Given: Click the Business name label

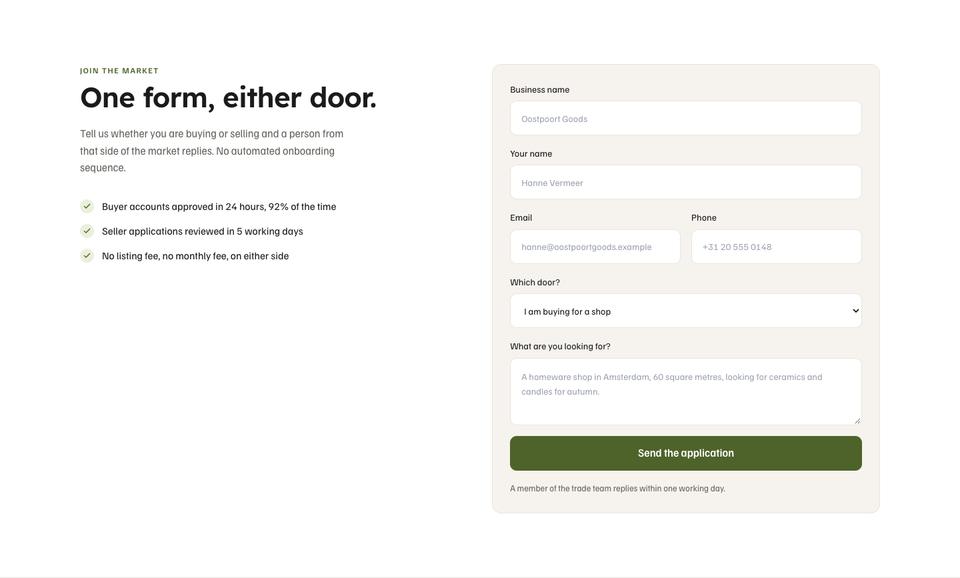Looking at the screenshot, I should click(539, 89).
